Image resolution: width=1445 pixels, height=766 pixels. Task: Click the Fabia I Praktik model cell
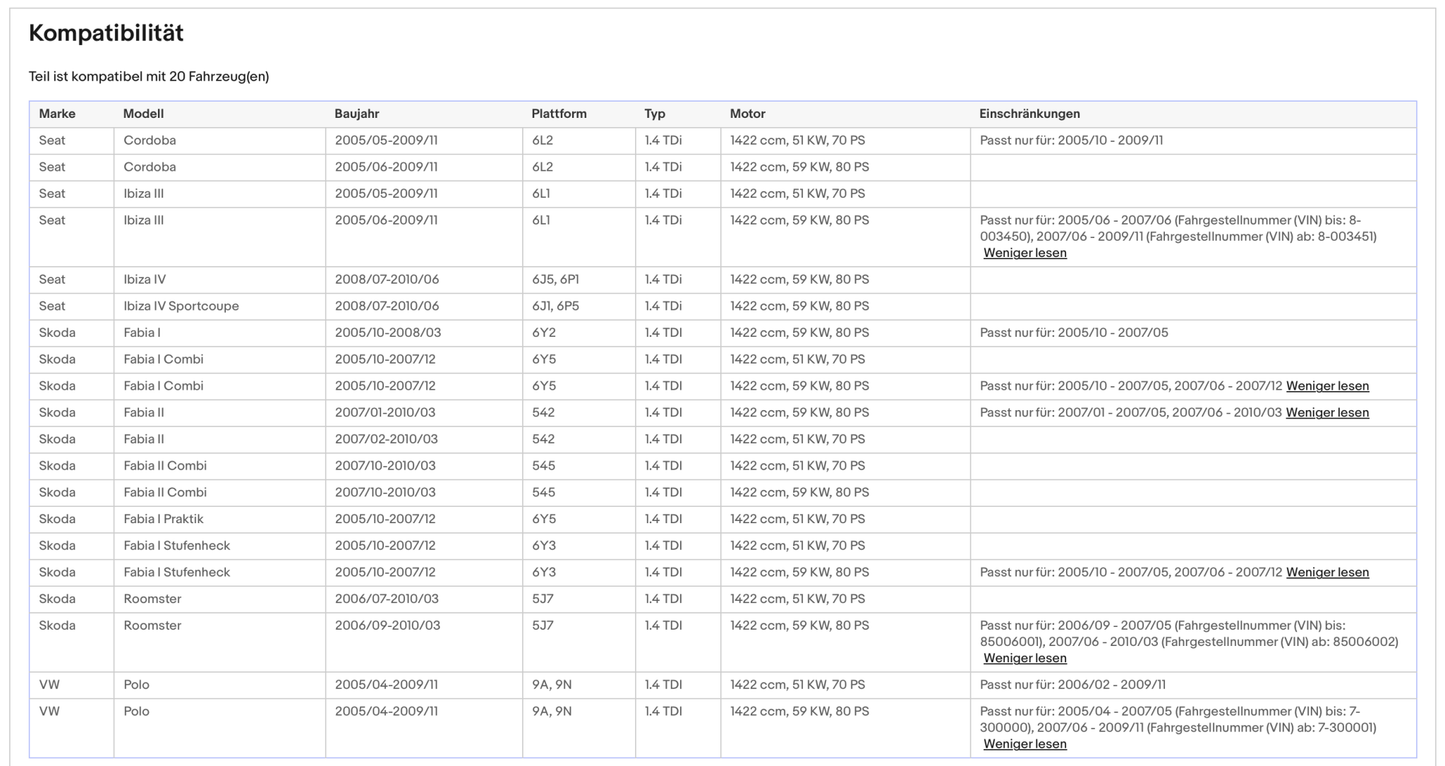pos(163,519)
